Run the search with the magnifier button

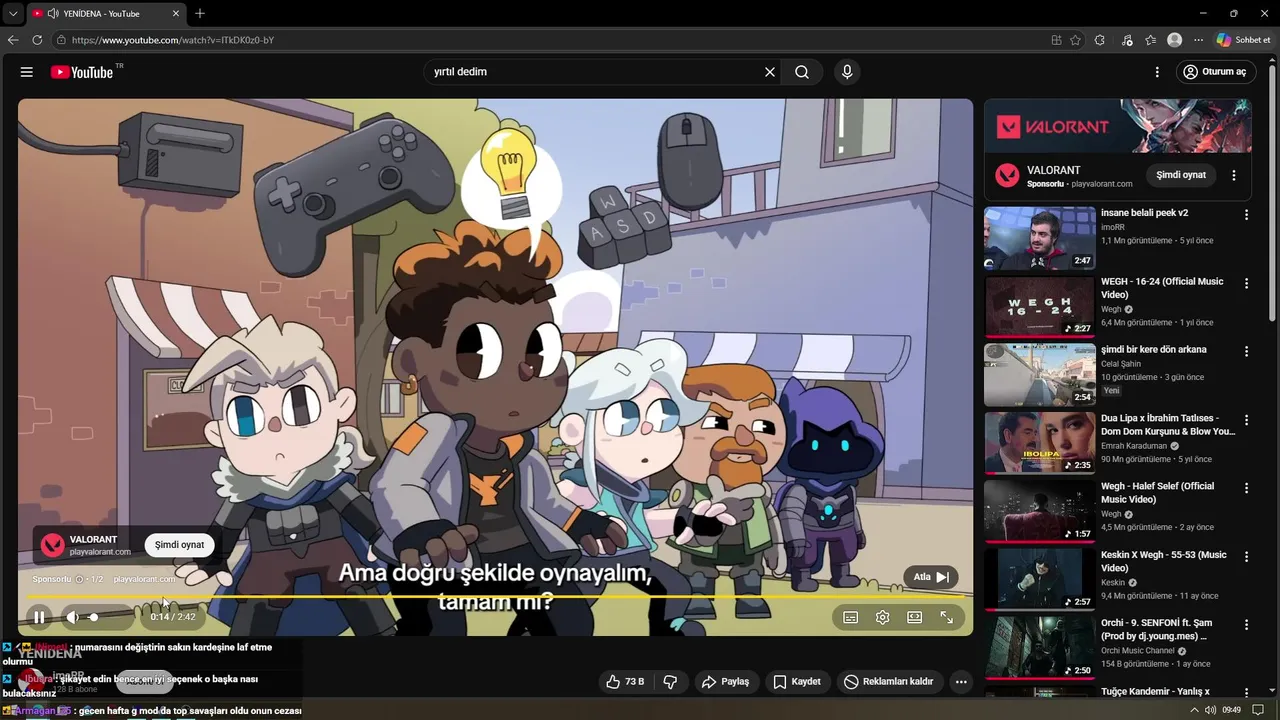click(802, 72)
